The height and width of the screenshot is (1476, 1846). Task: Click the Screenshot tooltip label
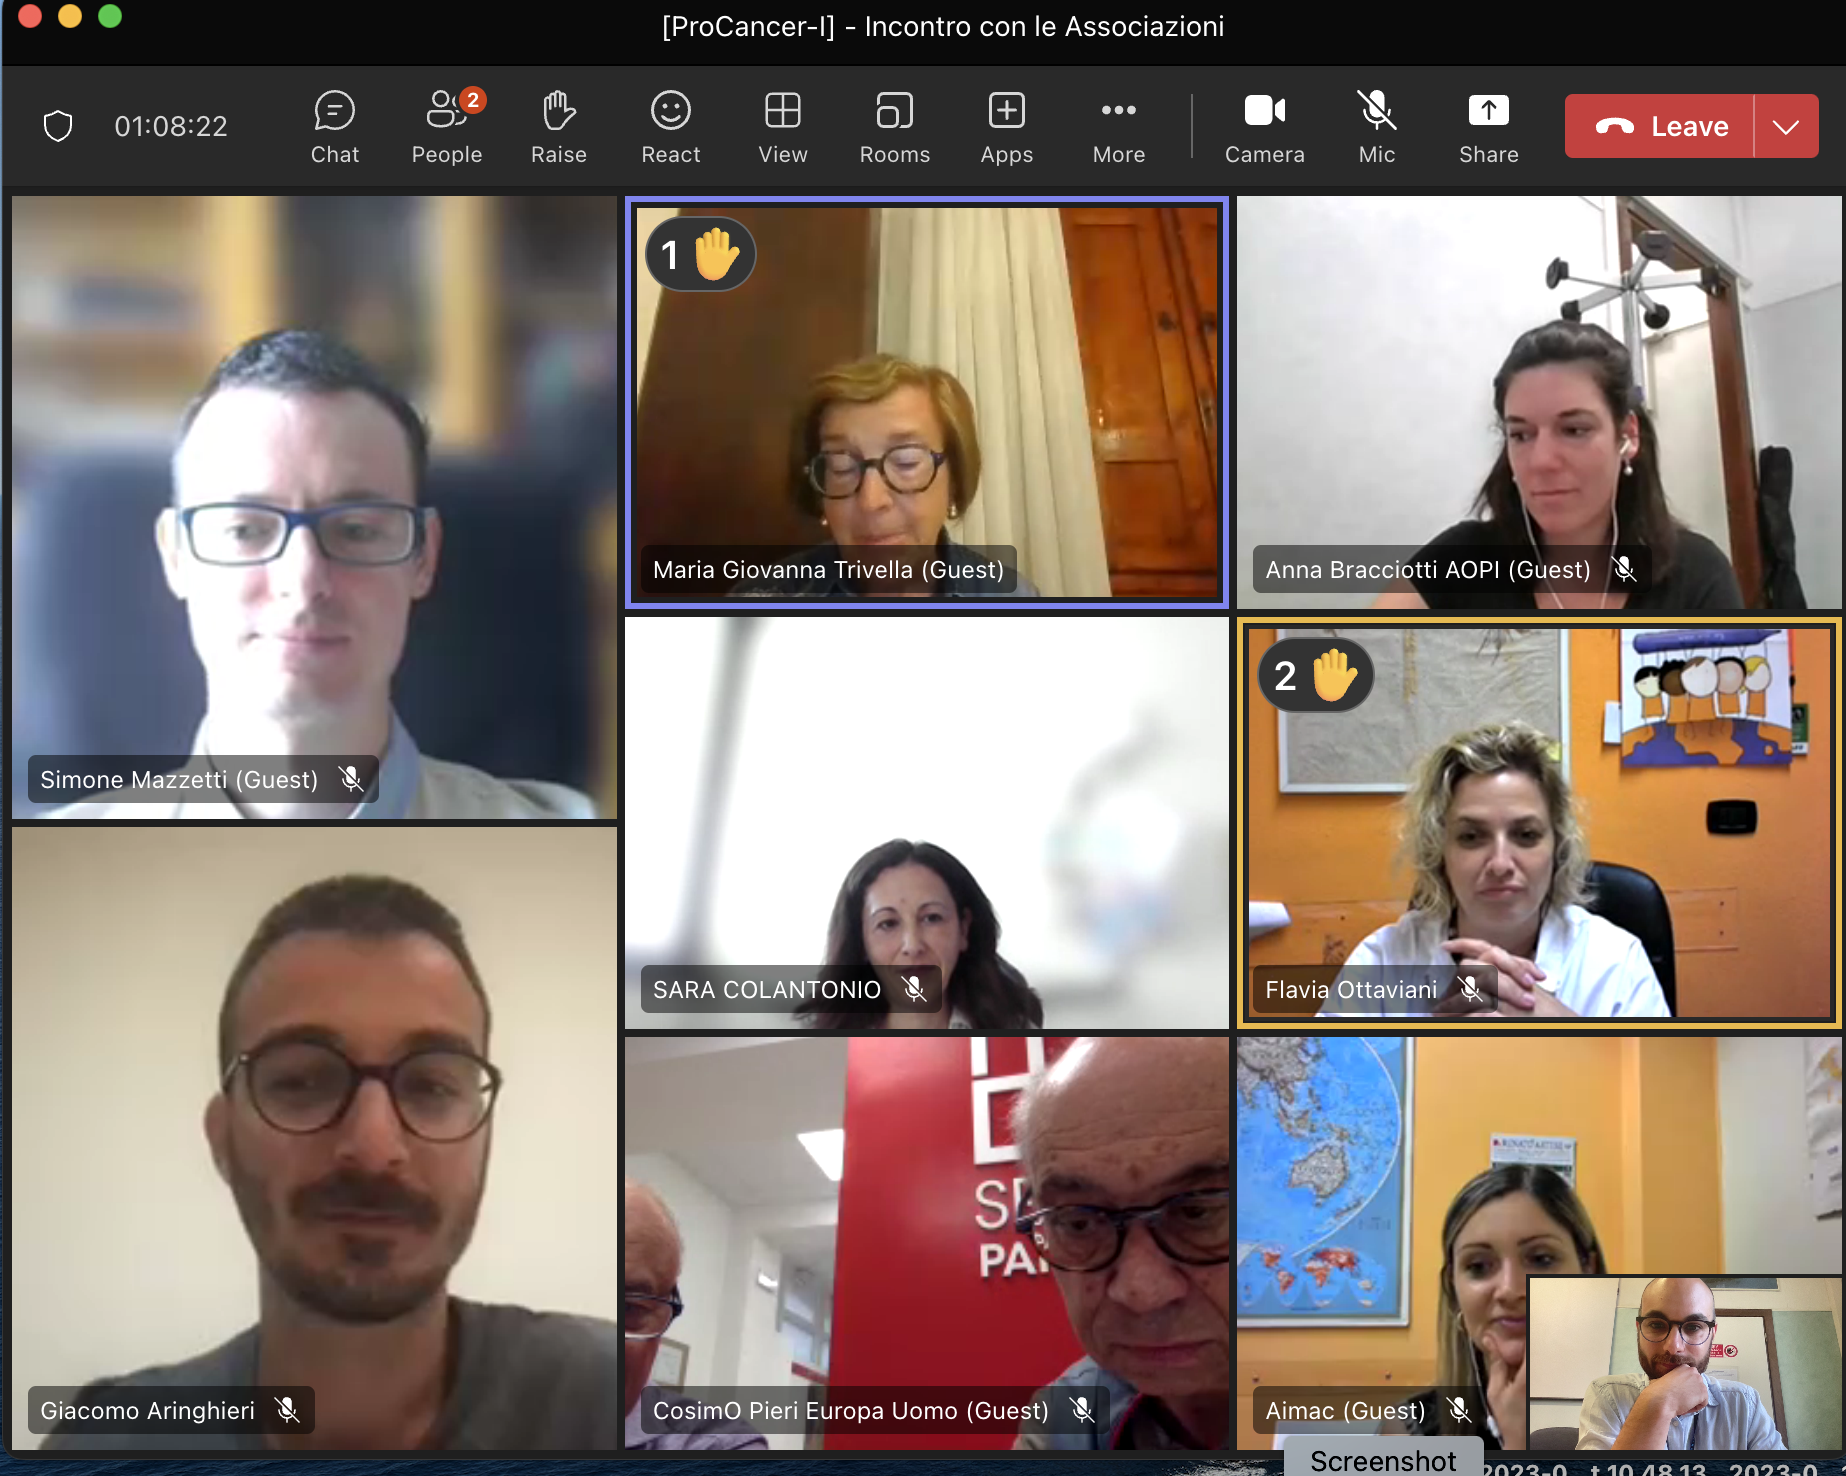tap(1384, 1458)
